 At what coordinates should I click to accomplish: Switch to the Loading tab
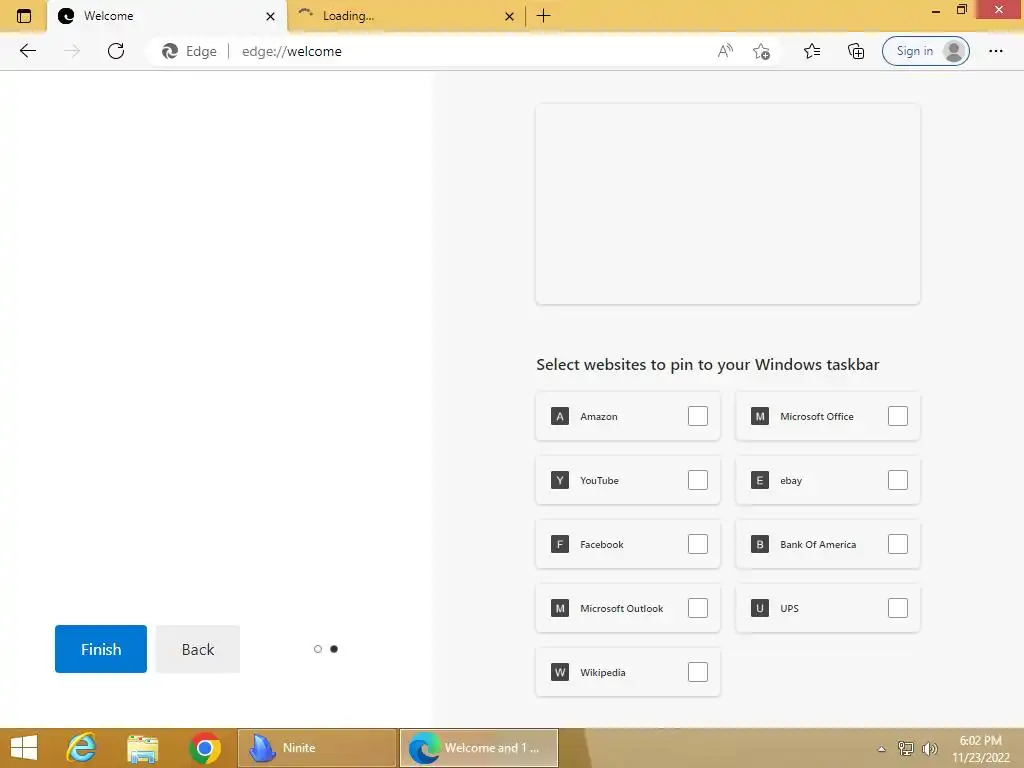pyautogui.click(x=406, y=16)
